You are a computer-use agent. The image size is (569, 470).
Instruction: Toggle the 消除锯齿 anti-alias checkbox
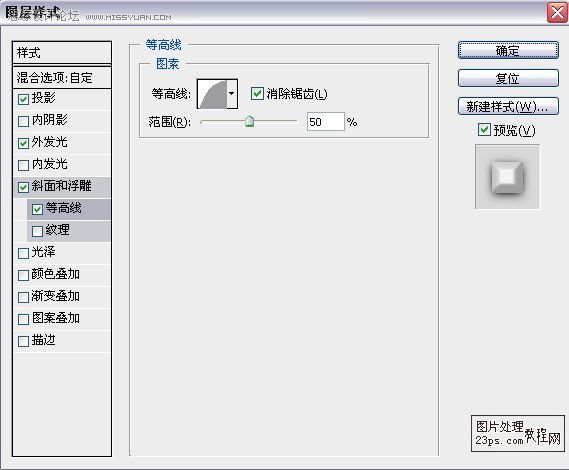[x=257, y=94]
